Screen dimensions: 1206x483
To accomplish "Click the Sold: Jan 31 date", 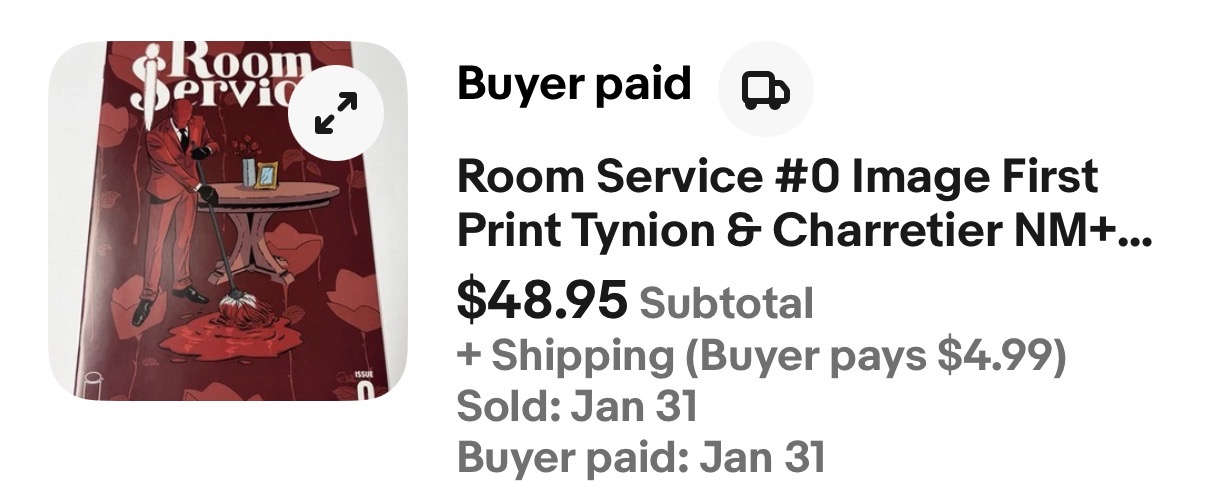I will pyautogui.click(x=576, y=407).
